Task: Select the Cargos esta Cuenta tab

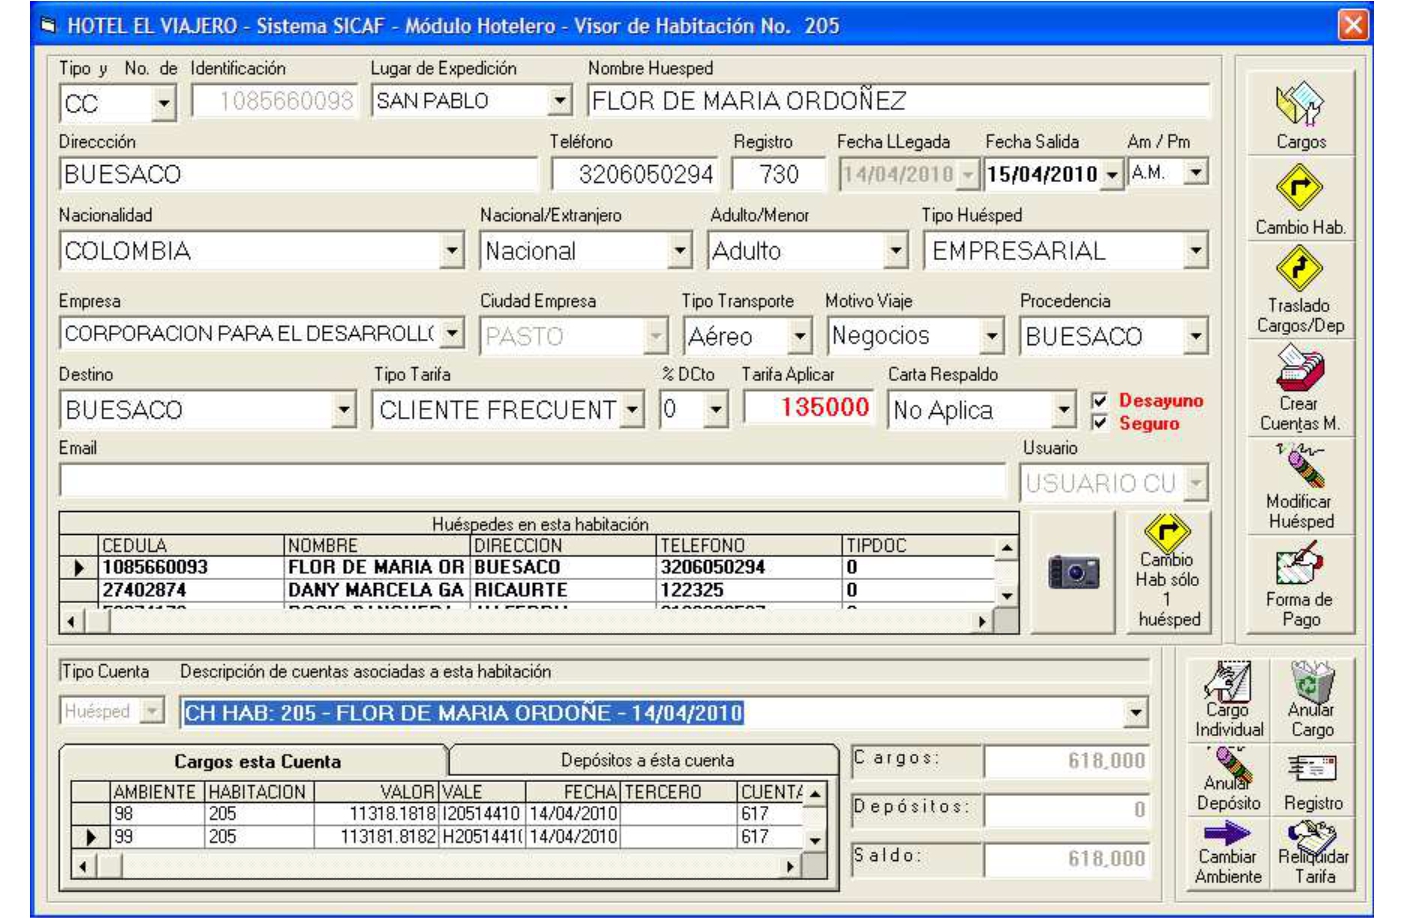Action: tap(257, 761)
